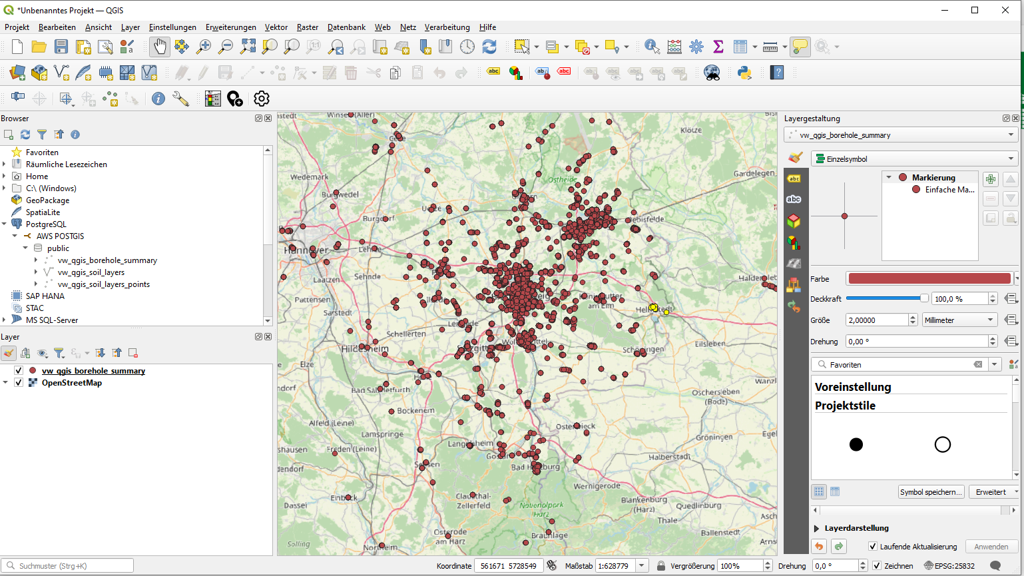1024x576 pixels.
Task: Disable Laufende Aktualisierung checkbox
Action: click(873, 547)
